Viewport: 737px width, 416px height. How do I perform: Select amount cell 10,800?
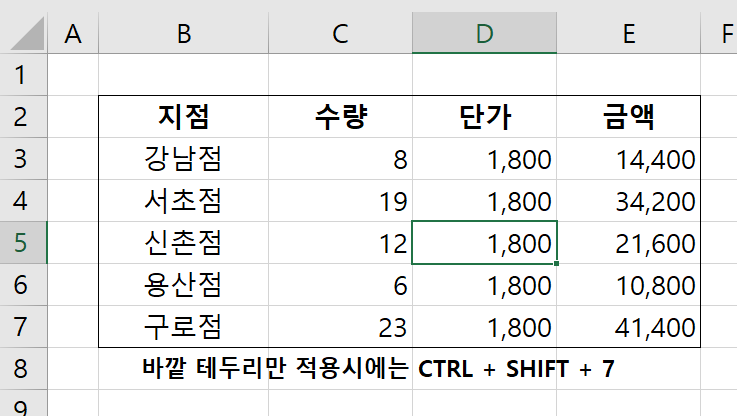tap(628, 285)
